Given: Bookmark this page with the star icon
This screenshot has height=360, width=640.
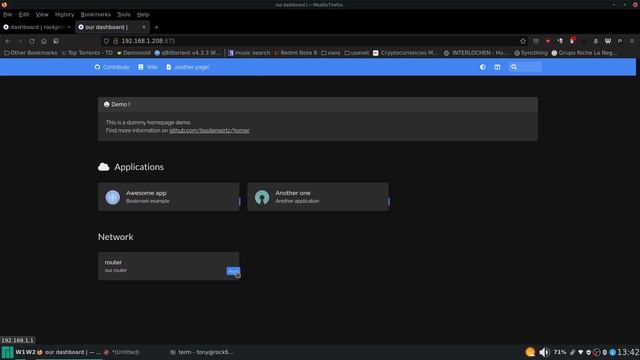Looking at the screenshot, I should [x=523, y=41].
